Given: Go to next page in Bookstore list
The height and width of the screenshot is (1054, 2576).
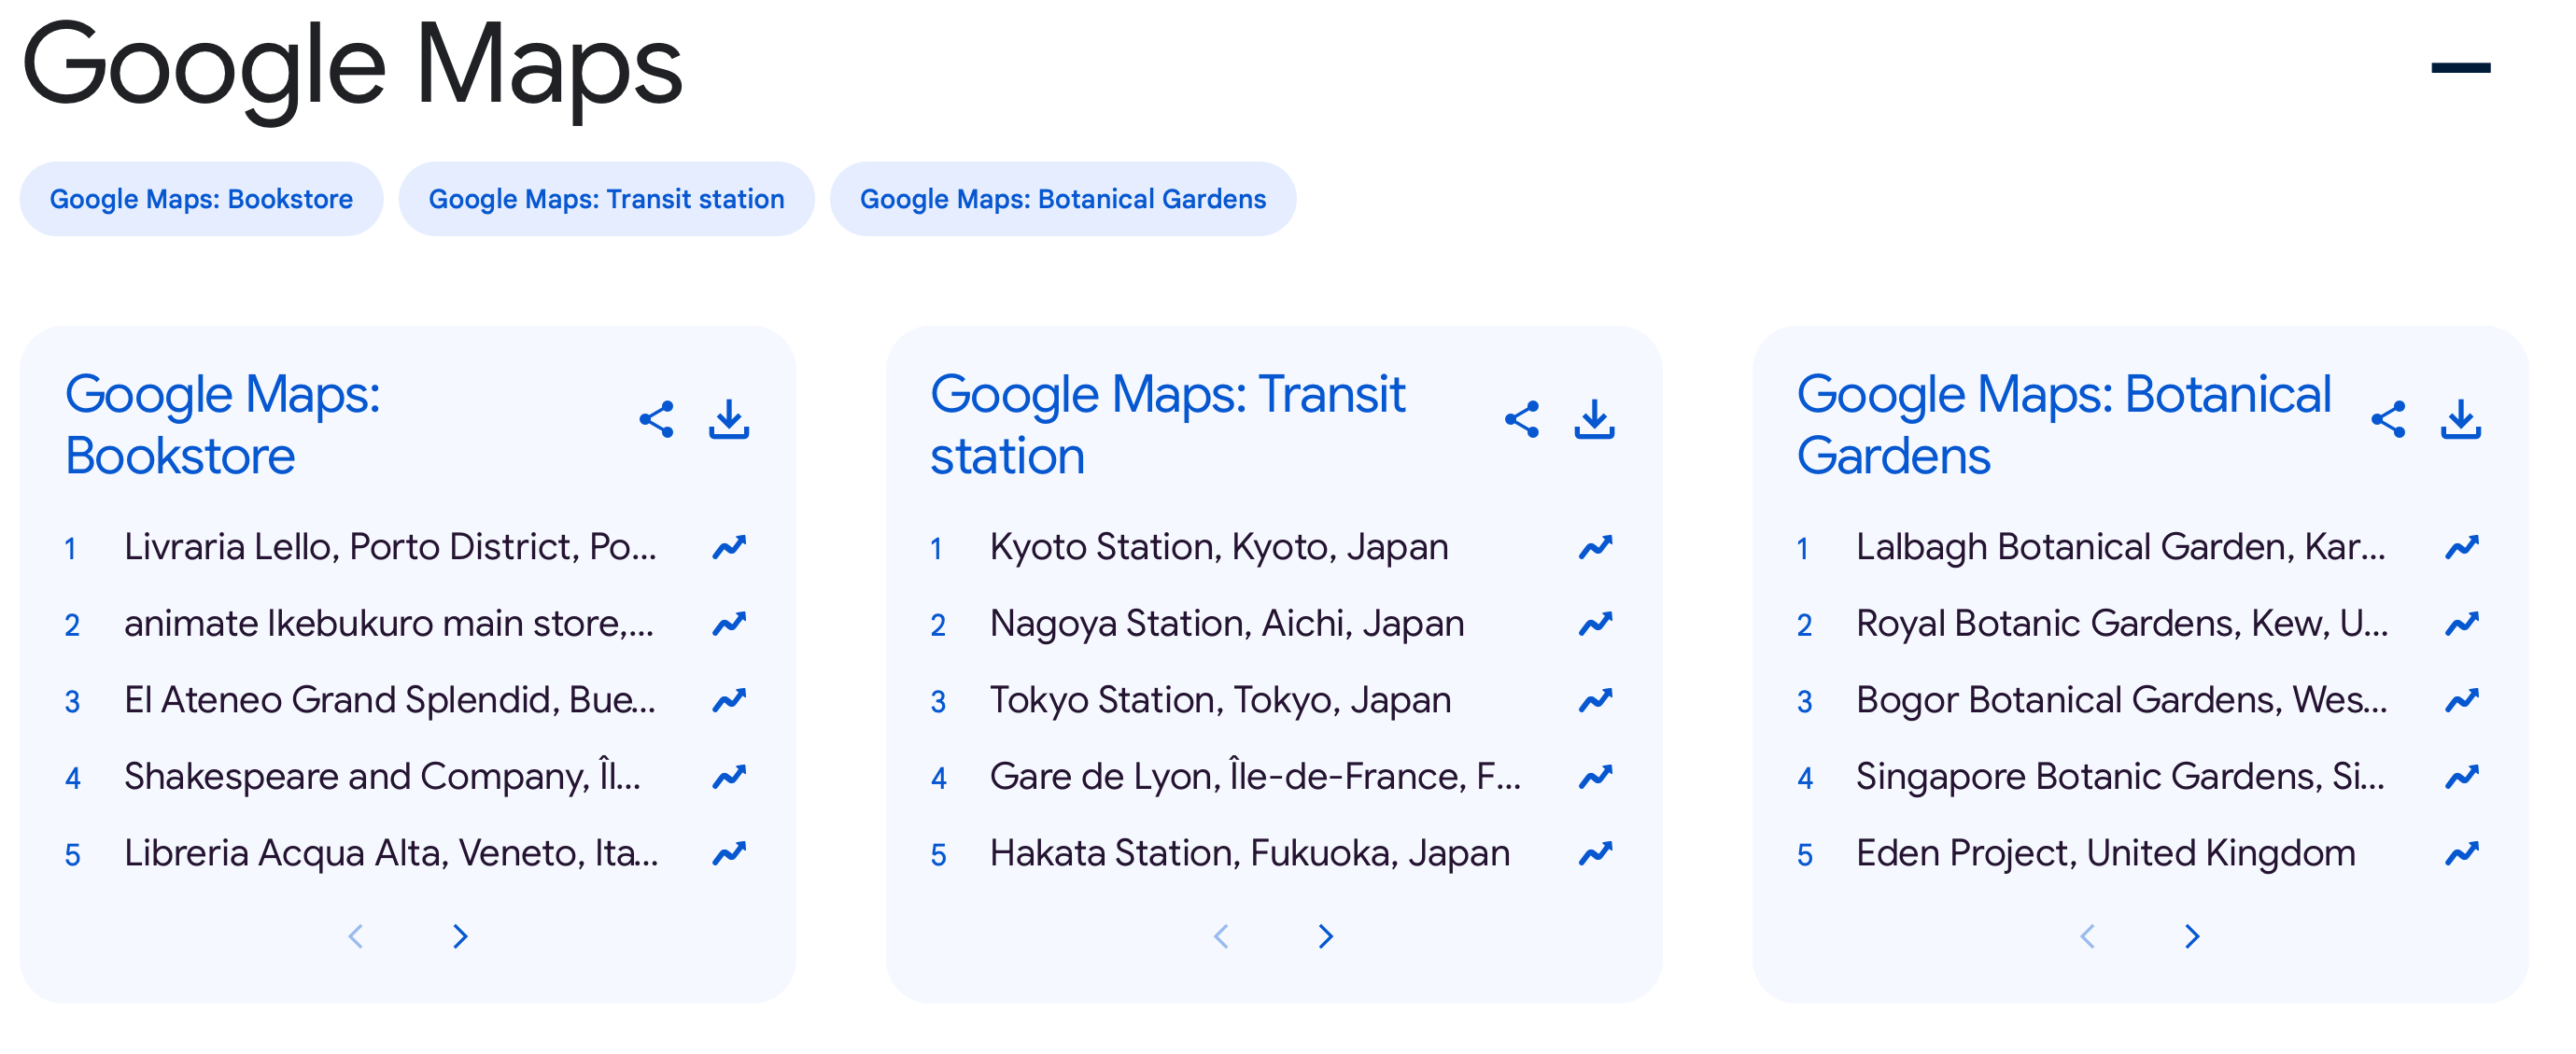Looking at the screenshot, I should tap(460, 936).
